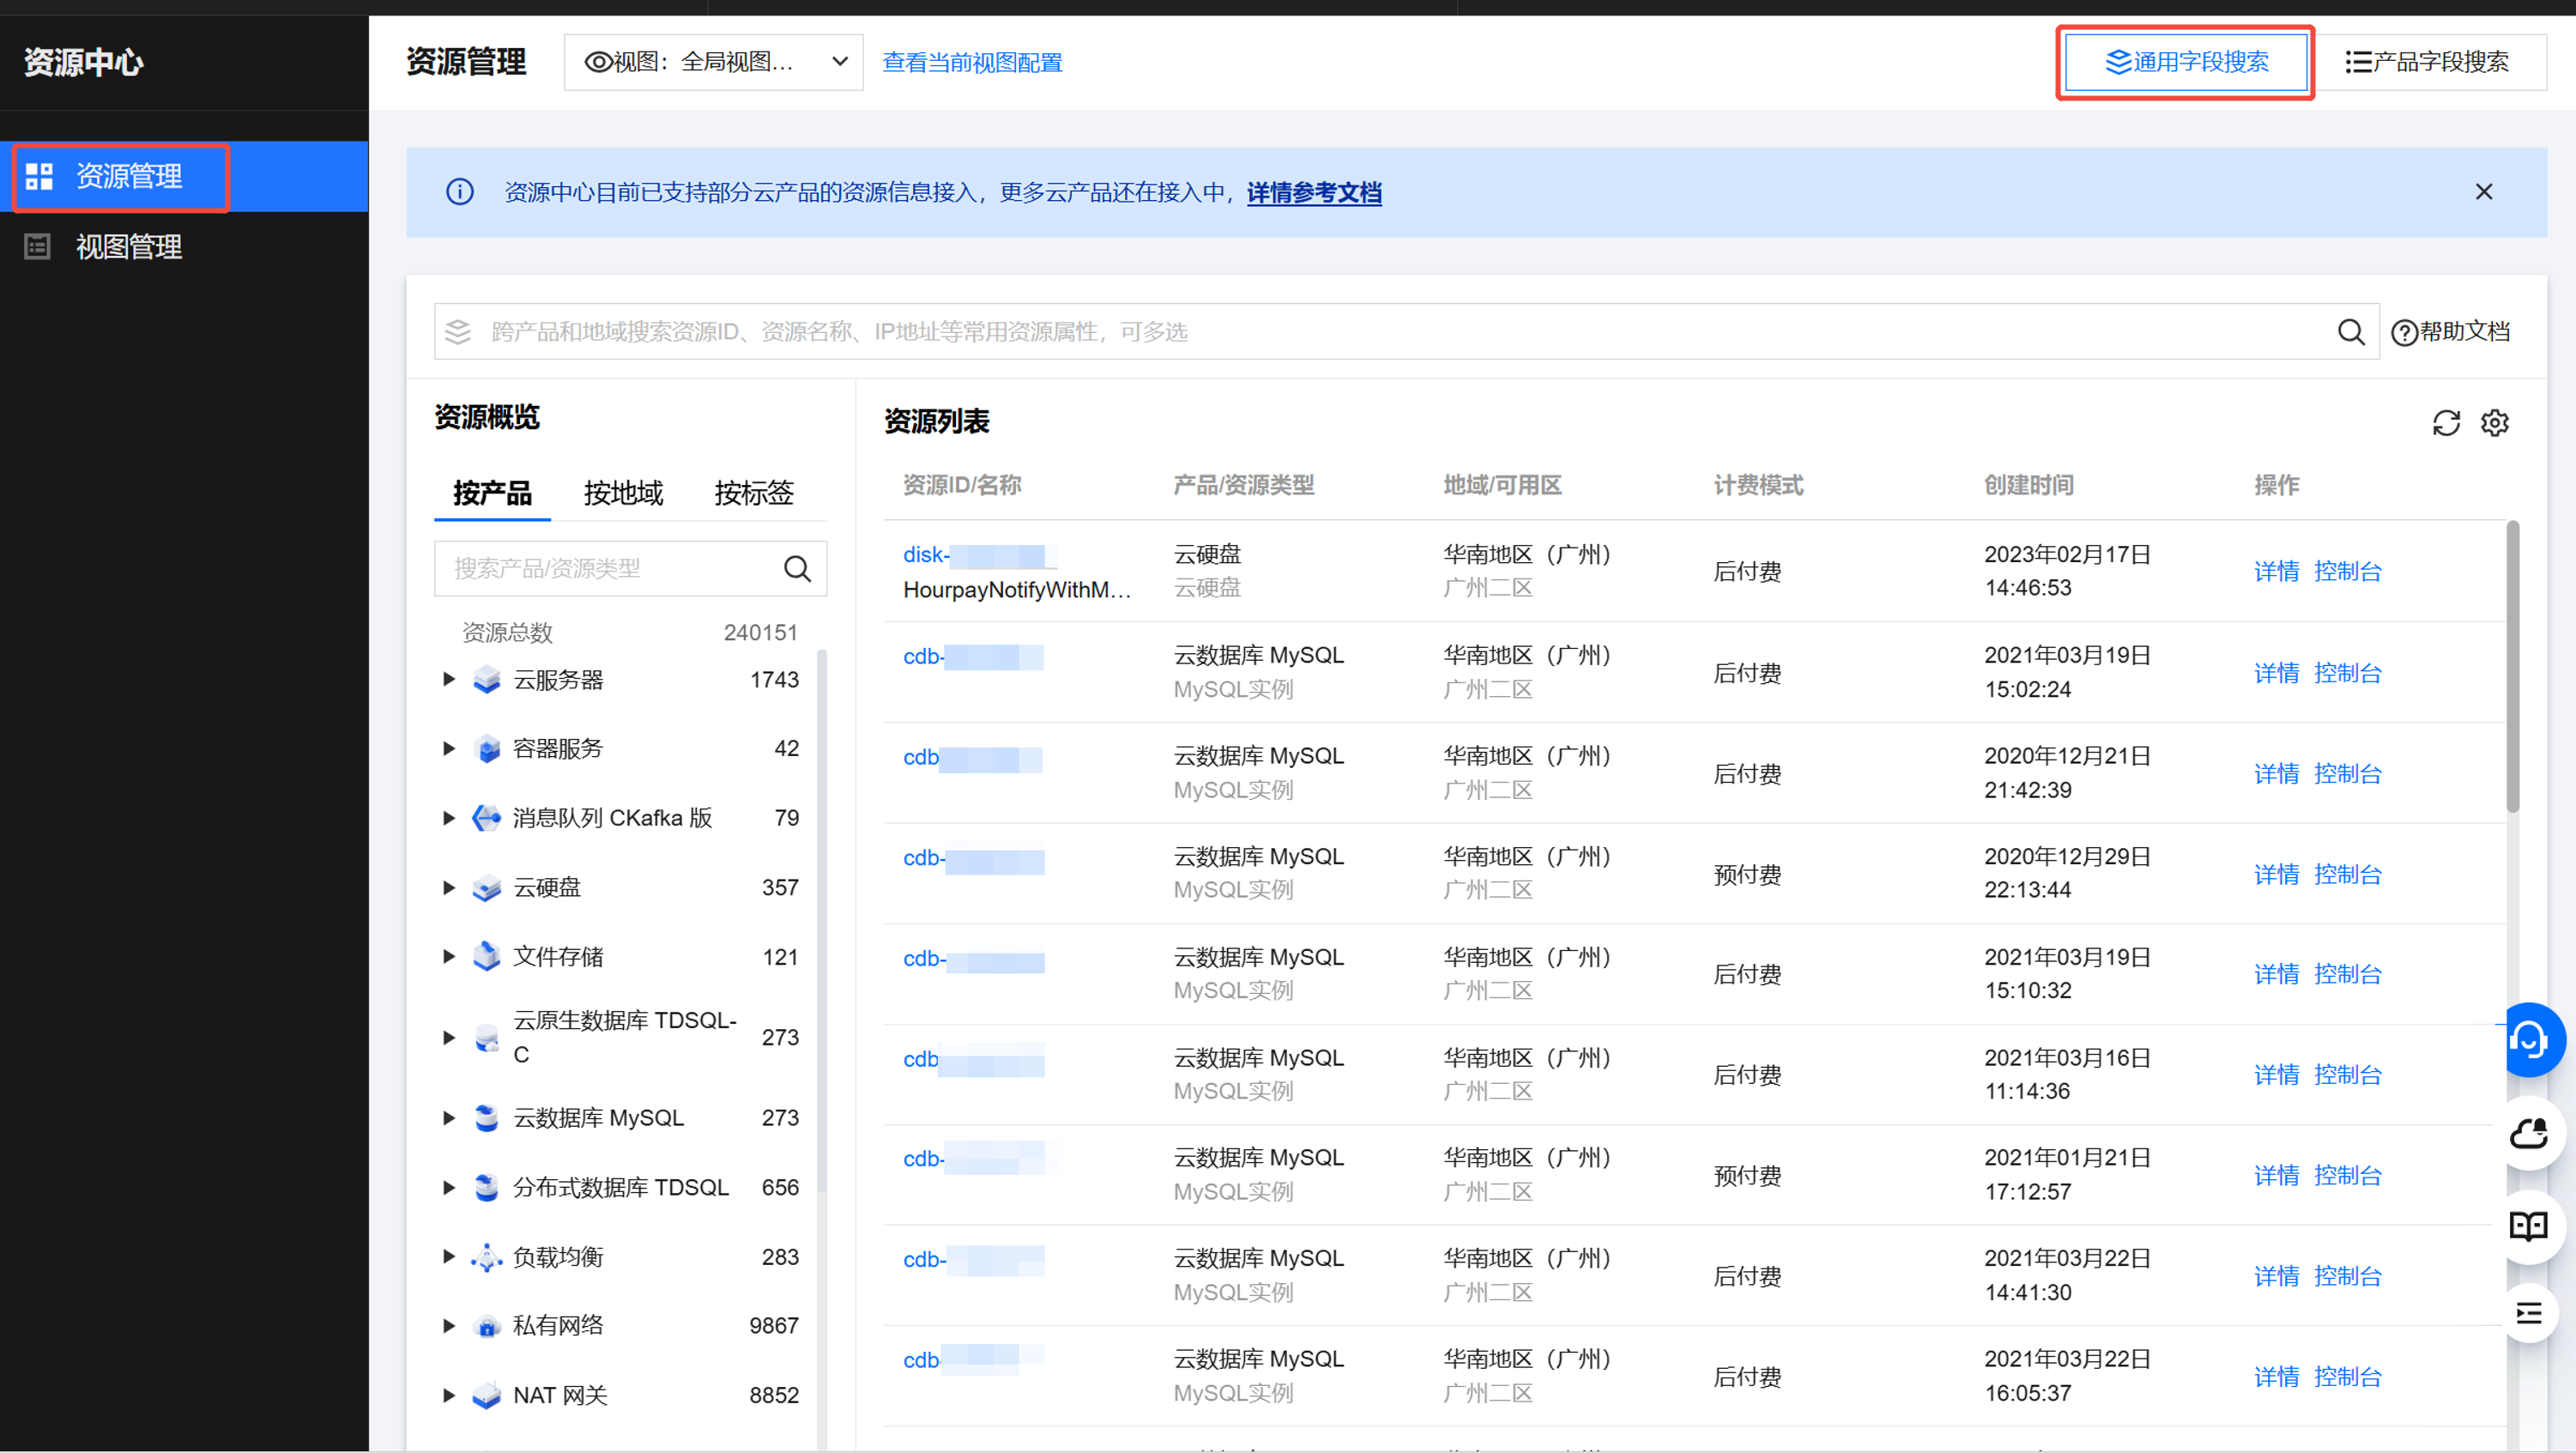Open 视图管理 in the sidebar
The height and width of the screenshot is (1453, 2576).
pos(129,247)
